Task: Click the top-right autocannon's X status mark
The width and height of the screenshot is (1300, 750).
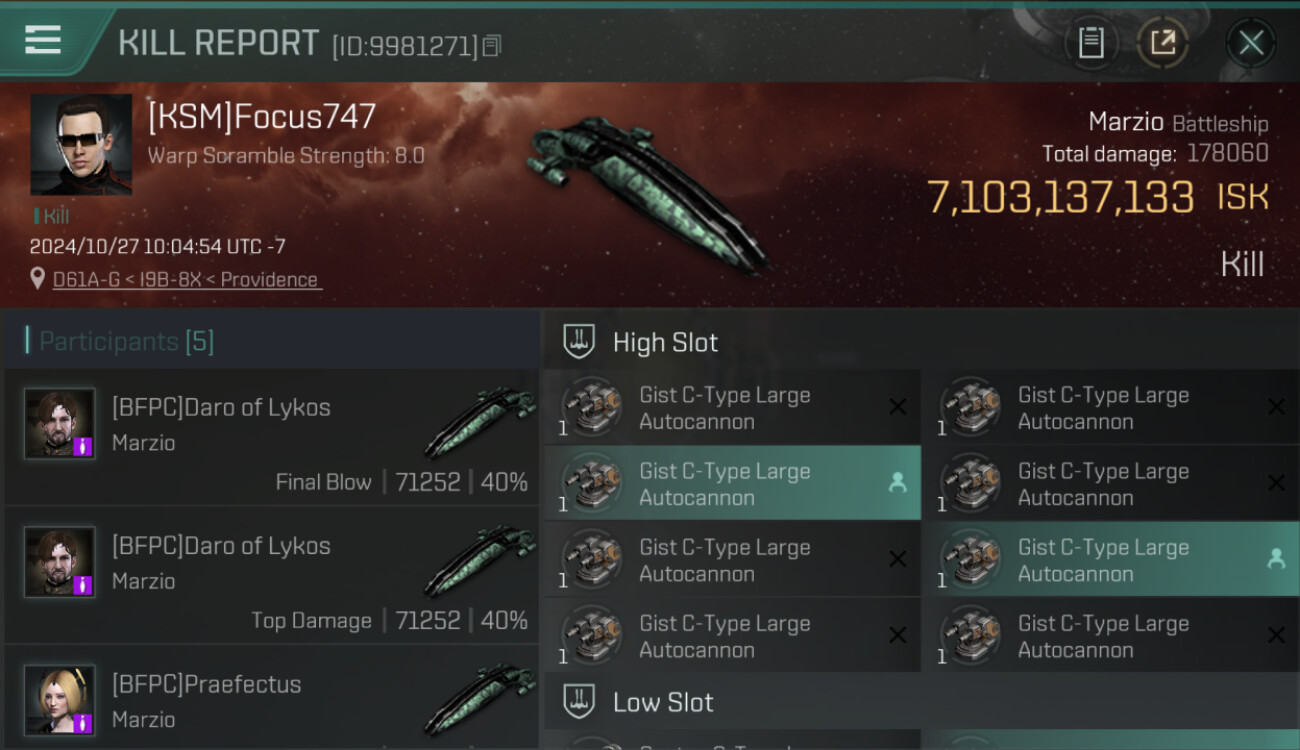Action: (1276, 407)
